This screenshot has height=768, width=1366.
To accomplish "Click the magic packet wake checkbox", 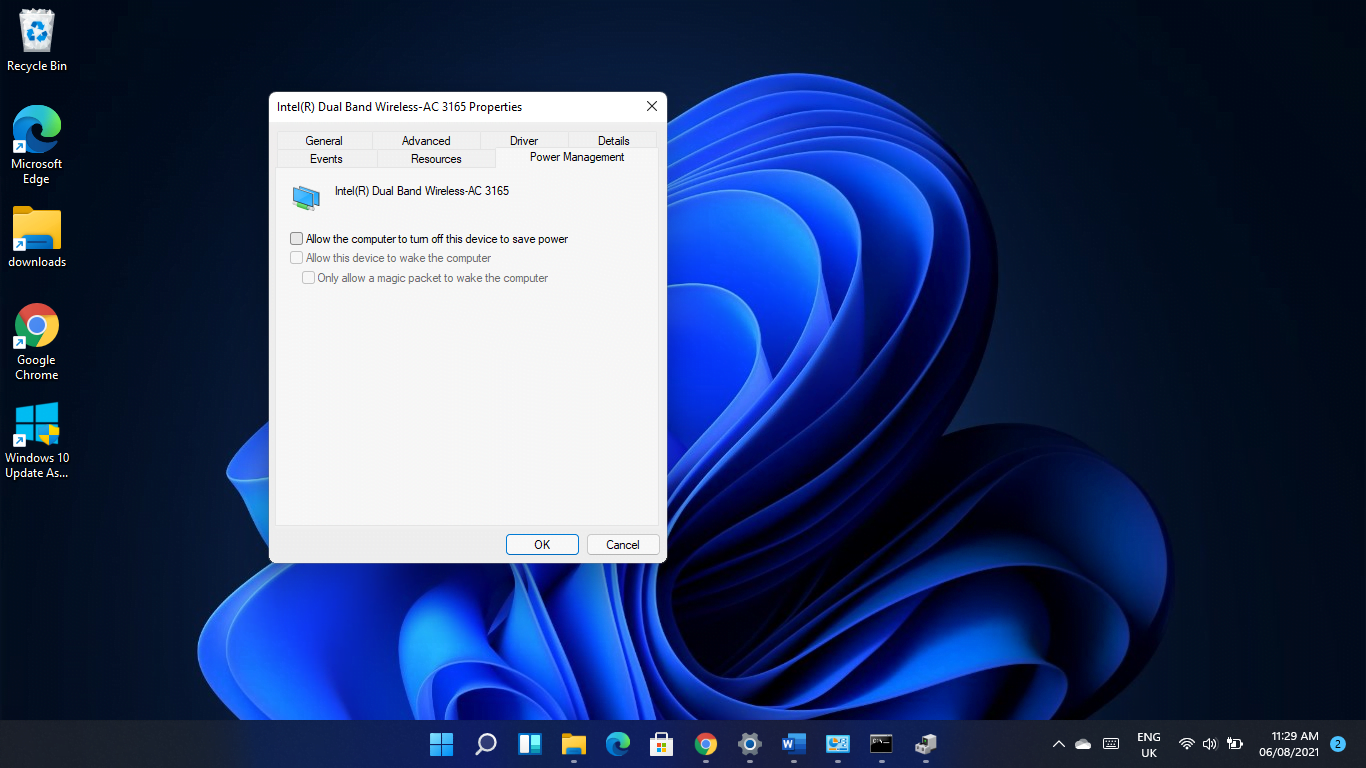I will pos(308,277).
